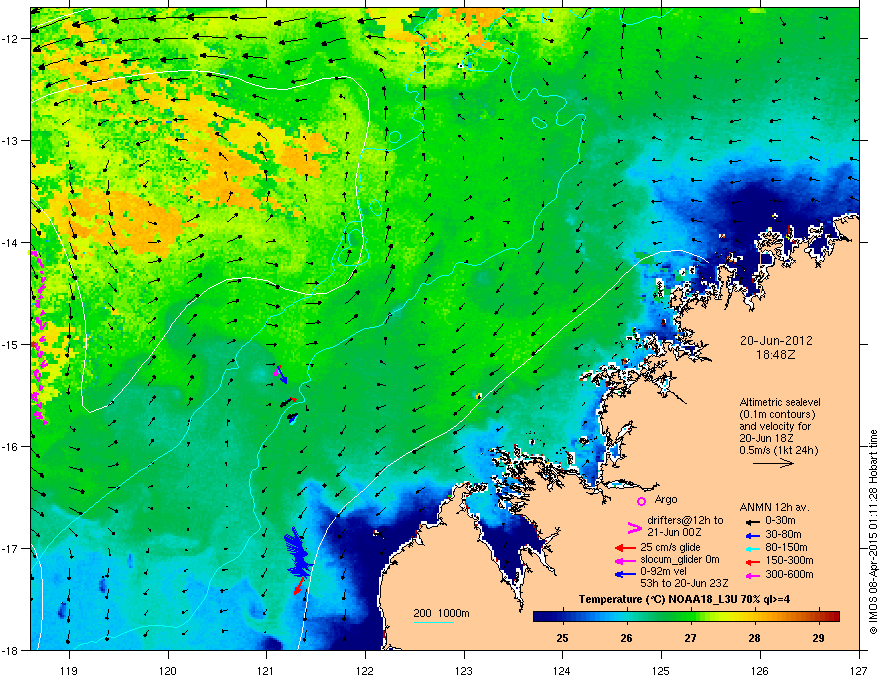Click the vertical IMOS copyright timestamp text
The height and width of the screenshot is (680, 880).
[x=873, y=532]
